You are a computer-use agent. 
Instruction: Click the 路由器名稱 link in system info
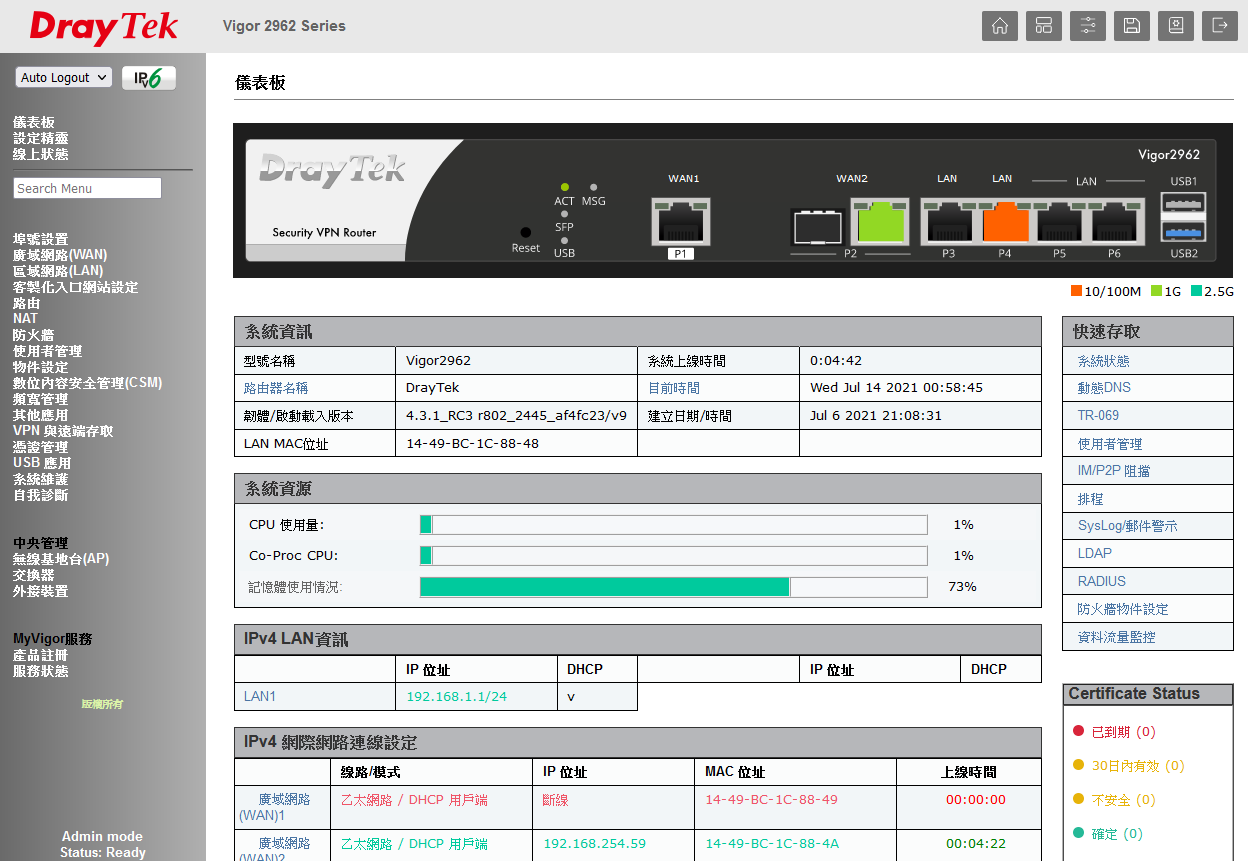tap(276, 388)
